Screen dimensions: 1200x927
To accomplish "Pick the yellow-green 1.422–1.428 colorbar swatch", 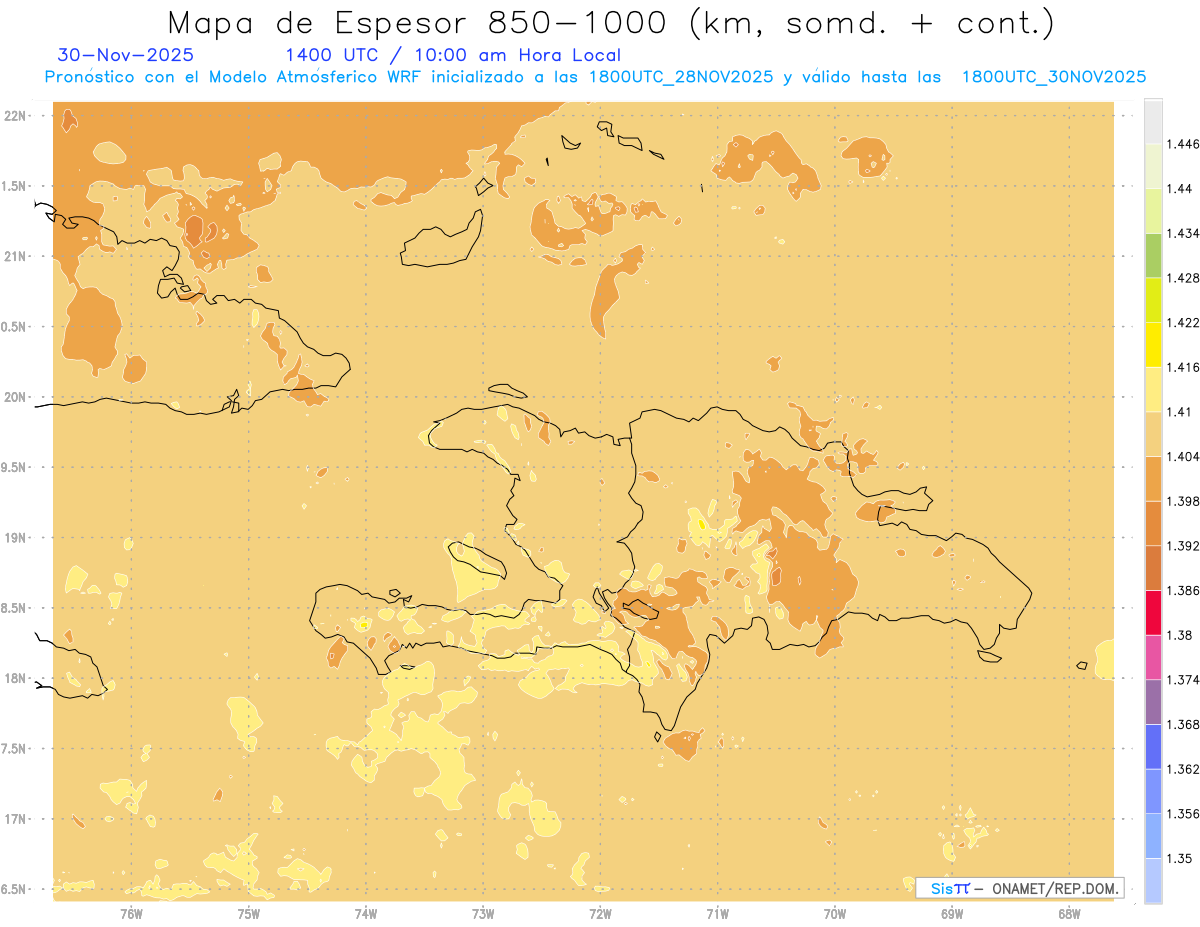I will [x=1153, y=300].
